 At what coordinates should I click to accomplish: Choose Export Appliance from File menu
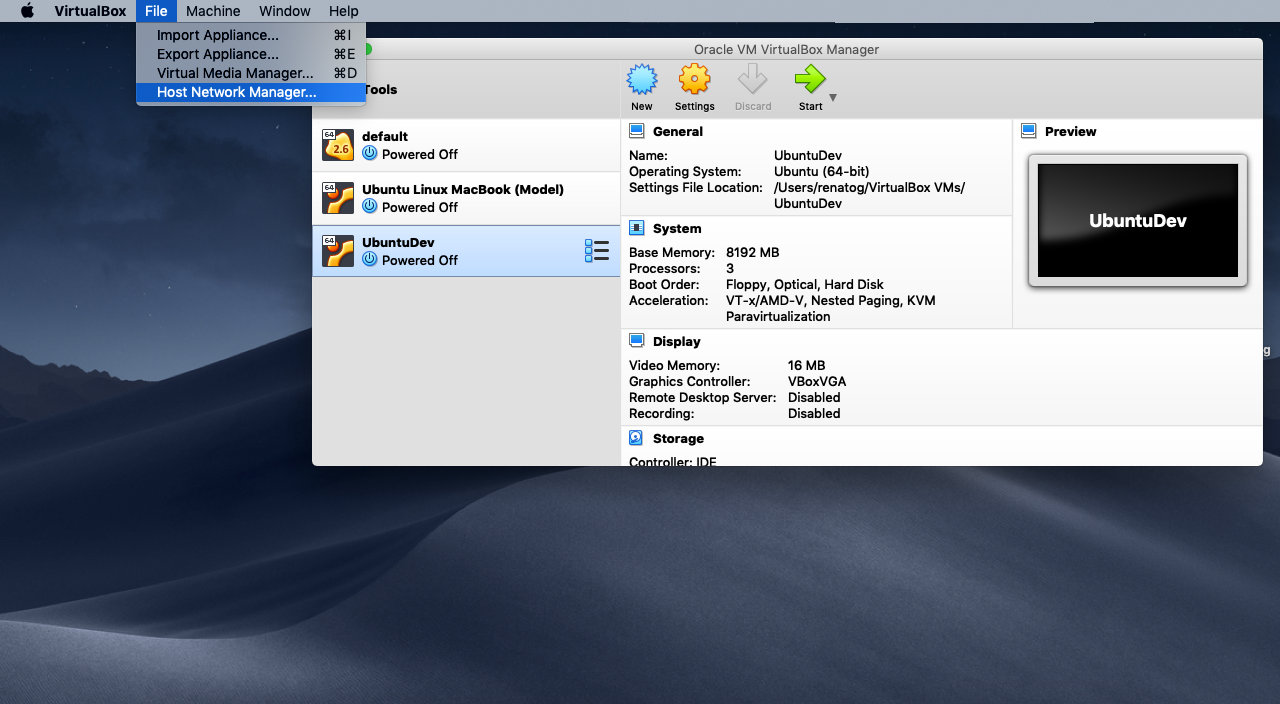251,54
